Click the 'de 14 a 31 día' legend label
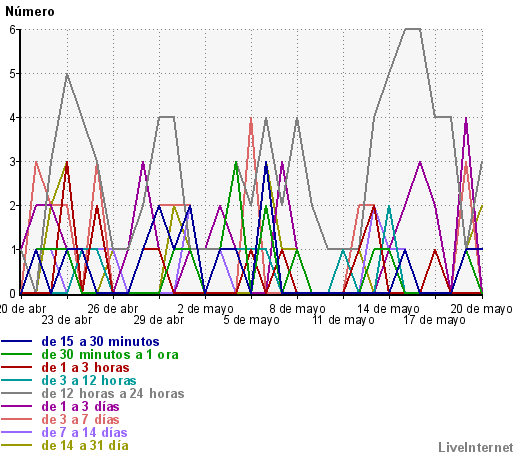The height and width of the screenshot is (457, 520). 85,446
